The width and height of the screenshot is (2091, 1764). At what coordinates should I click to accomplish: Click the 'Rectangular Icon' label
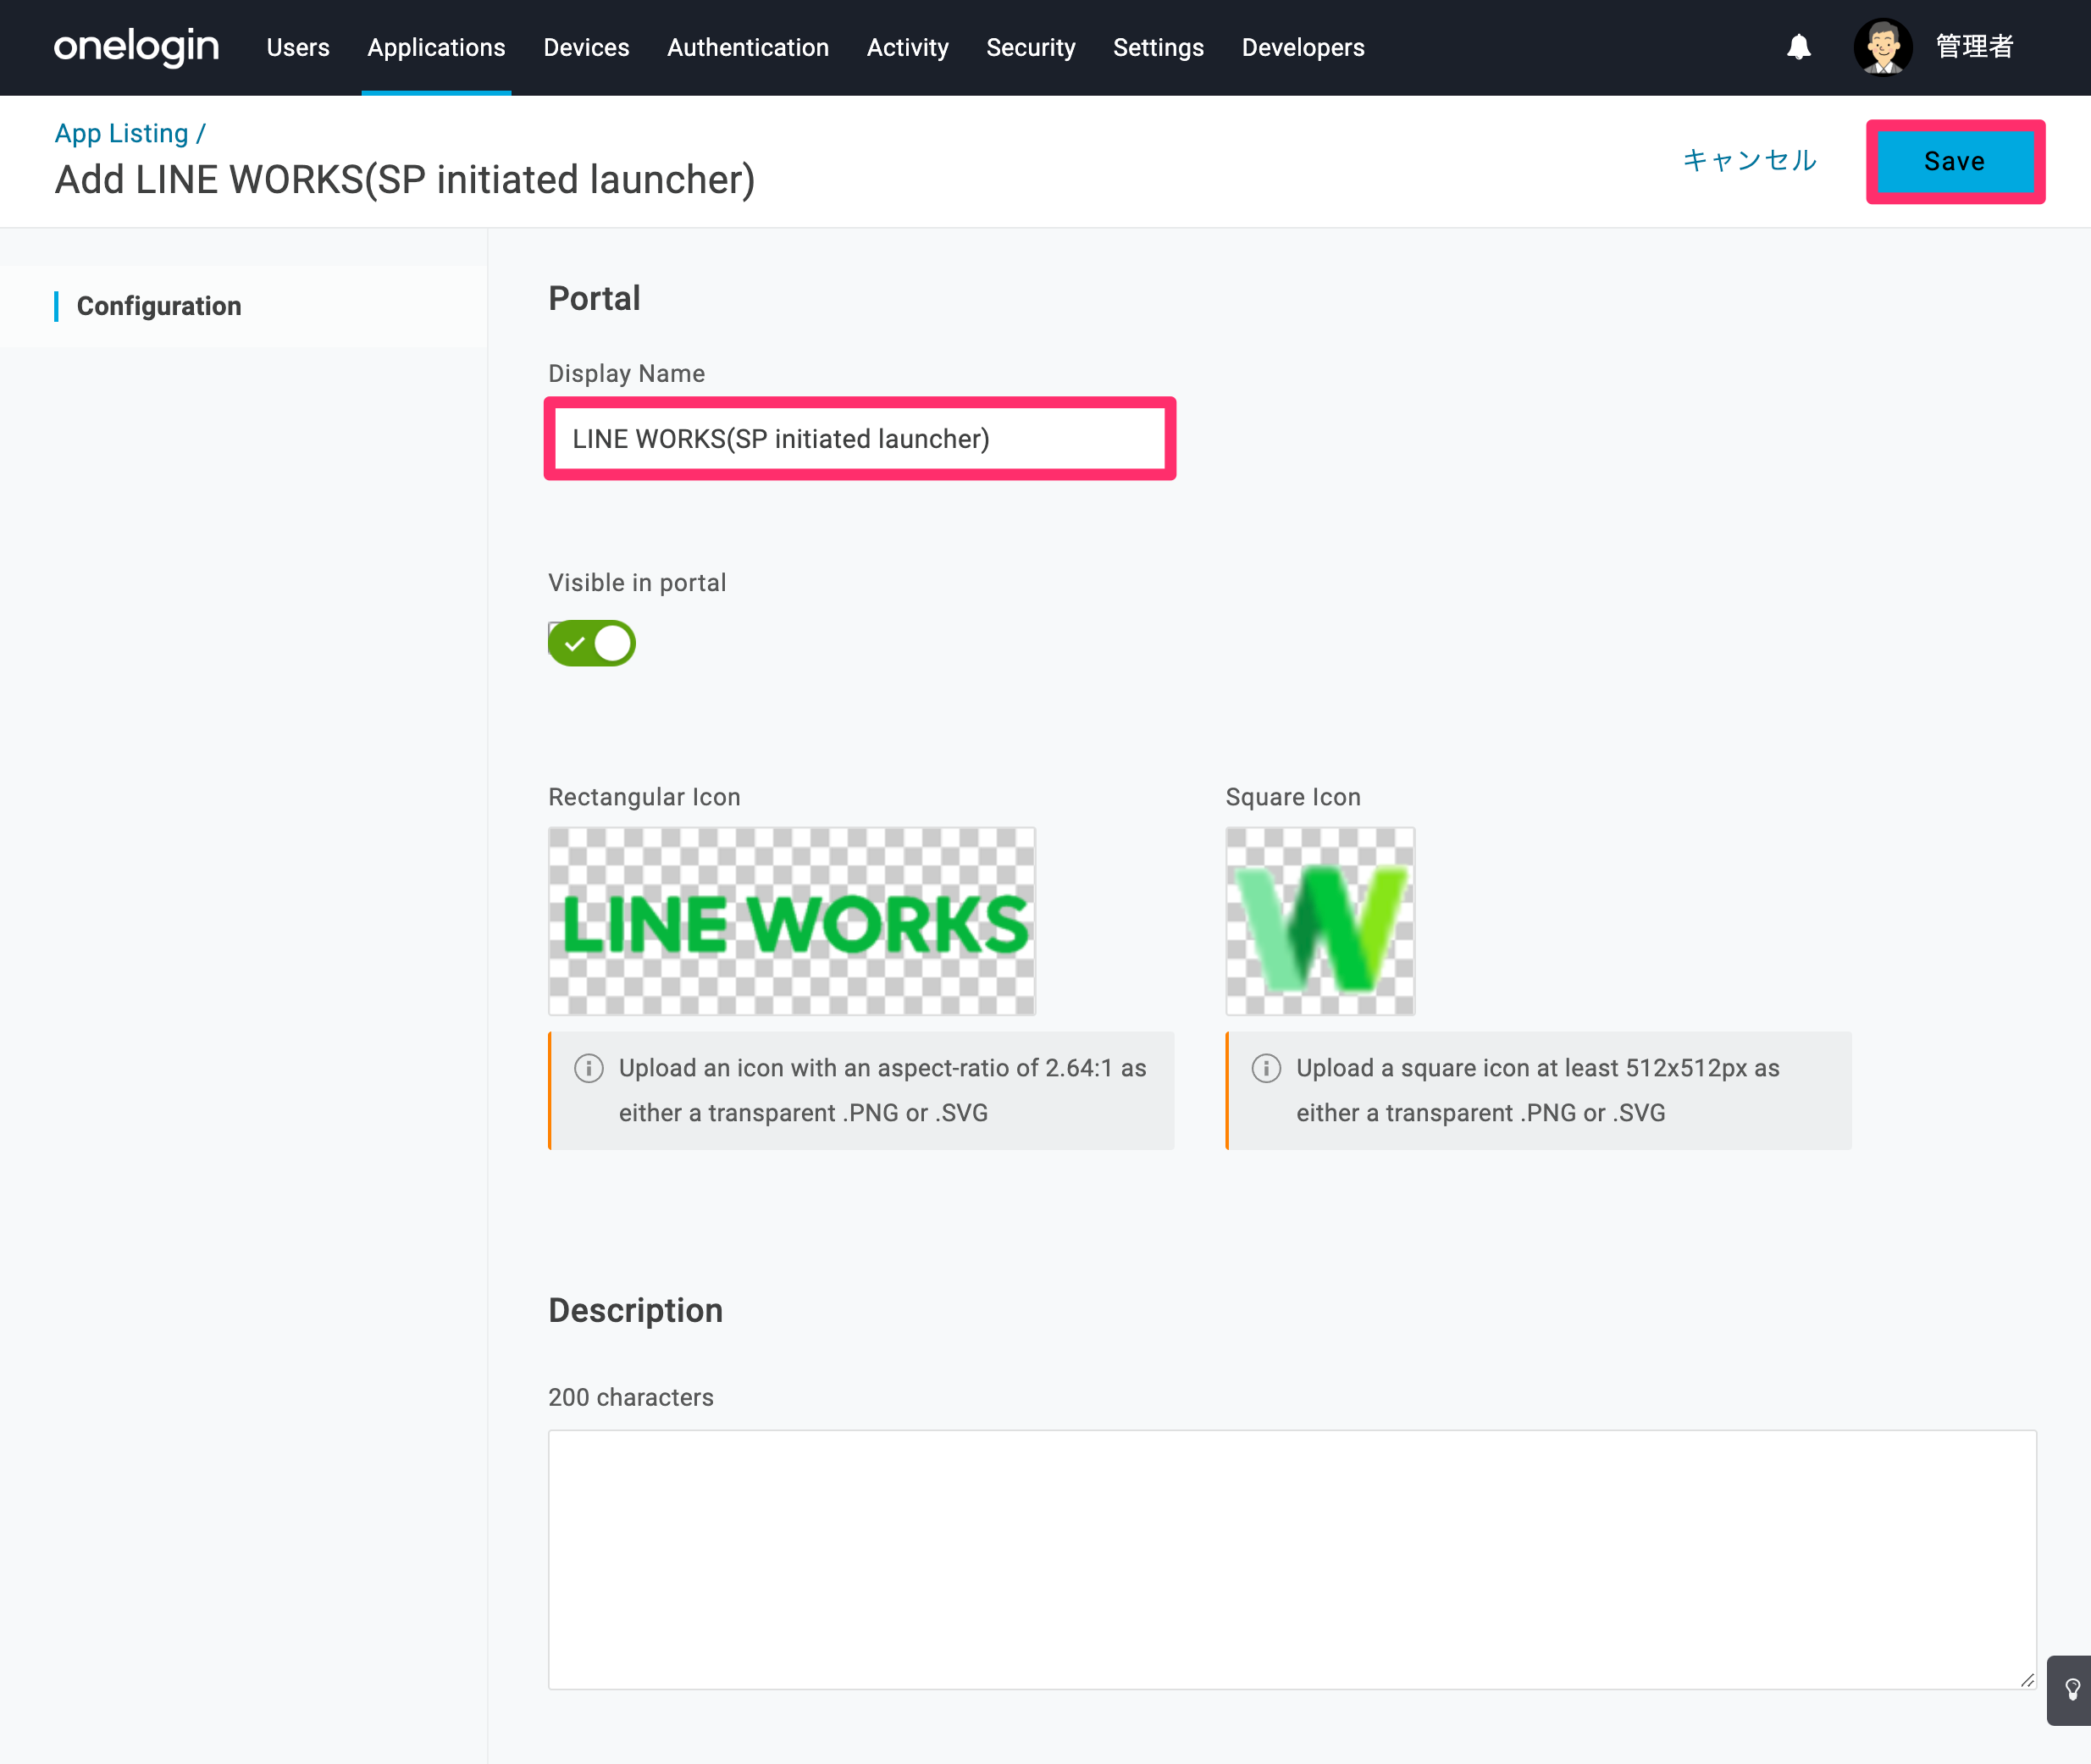click(644, 797)
